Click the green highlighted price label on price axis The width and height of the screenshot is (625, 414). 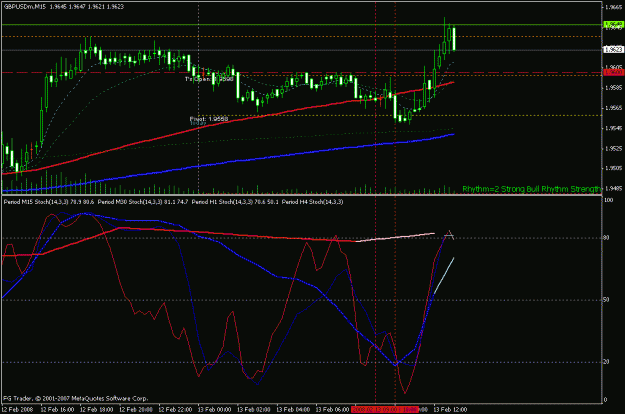tap(613, 24)
